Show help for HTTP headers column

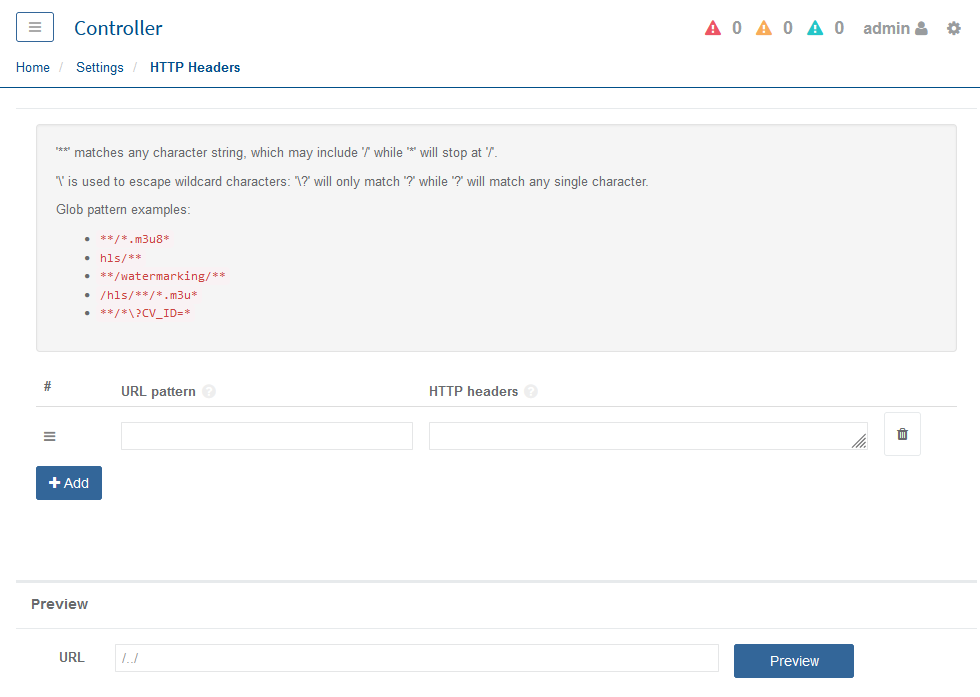(x=531, y=392)
